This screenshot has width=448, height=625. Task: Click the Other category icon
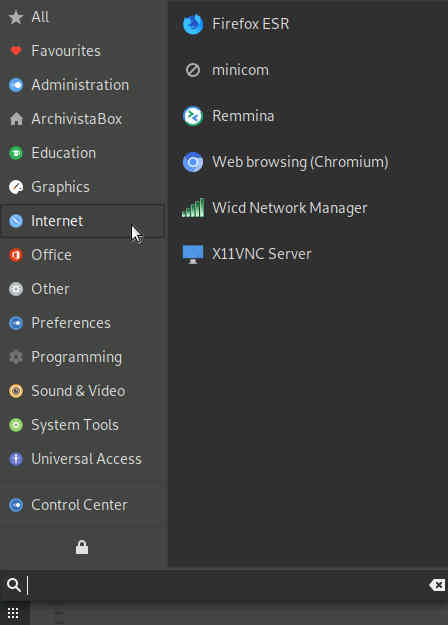click(x=16, y=289)
